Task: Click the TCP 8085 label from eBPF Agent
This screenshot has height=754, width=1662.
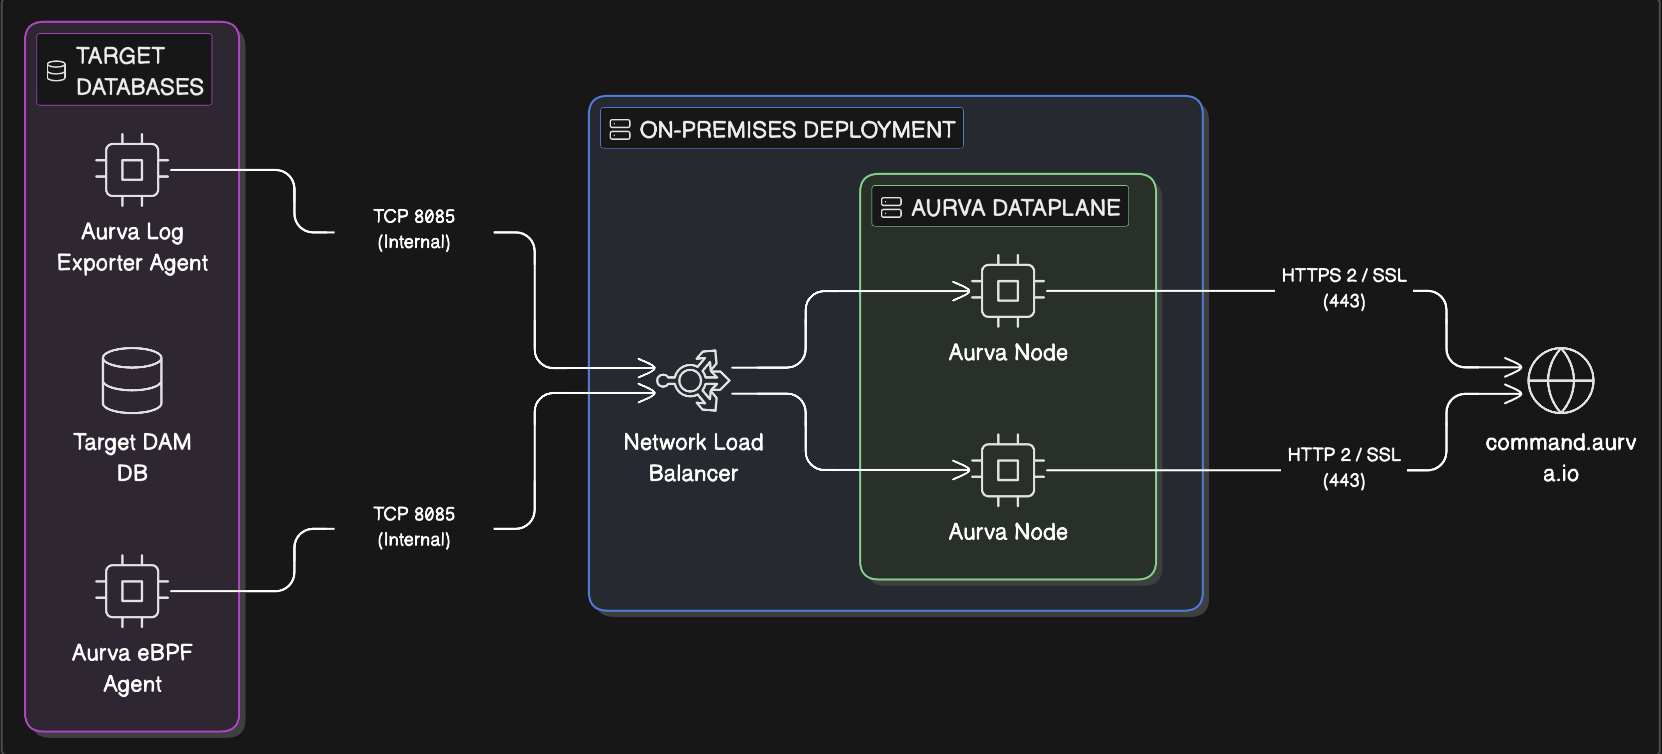Action: click(414, 526)
